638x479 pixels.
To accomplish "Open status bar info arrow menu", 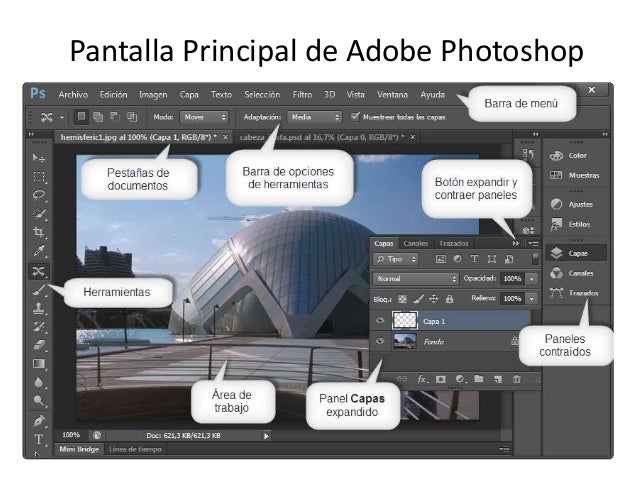I will tap(266, 436).
